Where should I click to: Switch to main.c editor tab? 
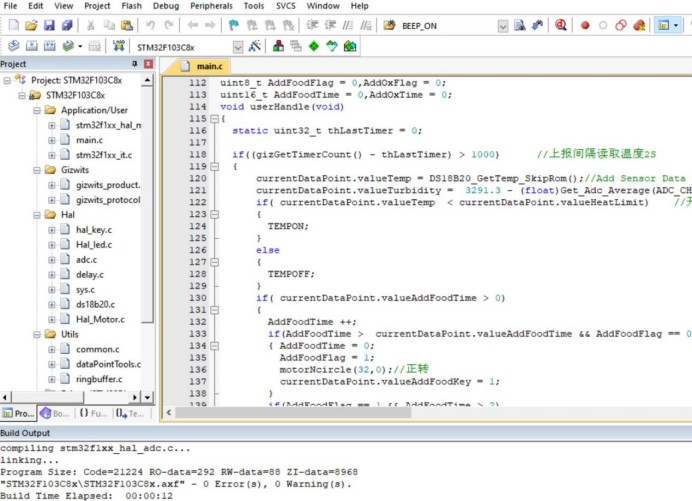203,66
